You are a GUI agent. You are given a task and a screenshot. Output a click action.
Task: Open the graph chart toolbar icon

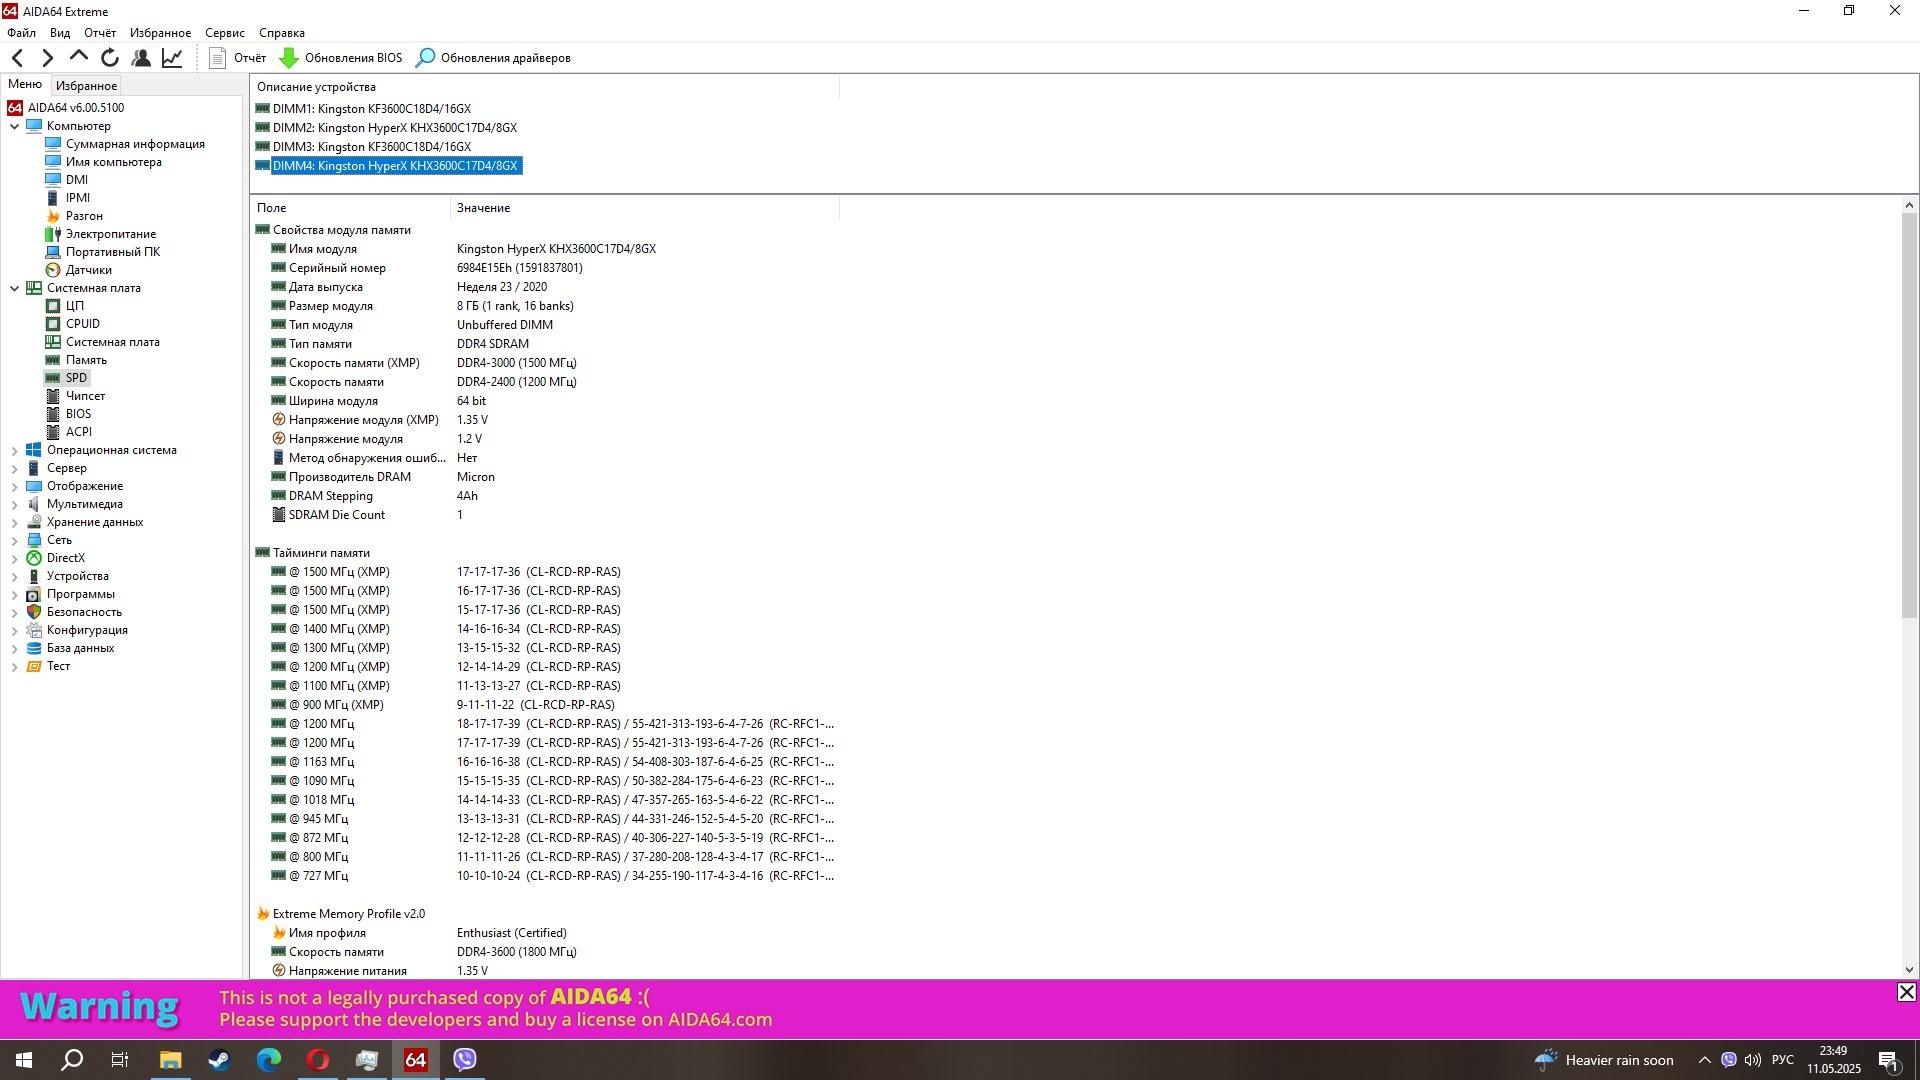click(172, 58)
